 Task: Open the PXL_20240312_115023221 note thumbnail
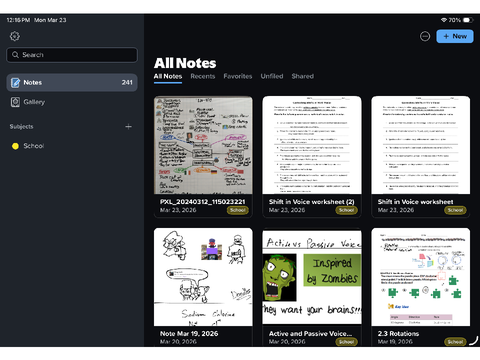pos(203,145)
